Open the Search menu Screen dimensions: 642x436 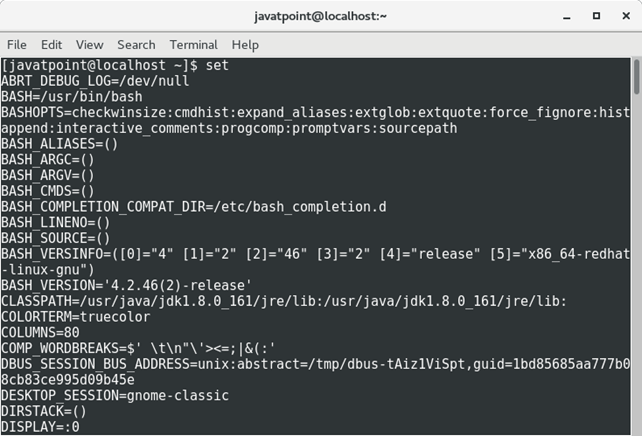tap(136, 45)
